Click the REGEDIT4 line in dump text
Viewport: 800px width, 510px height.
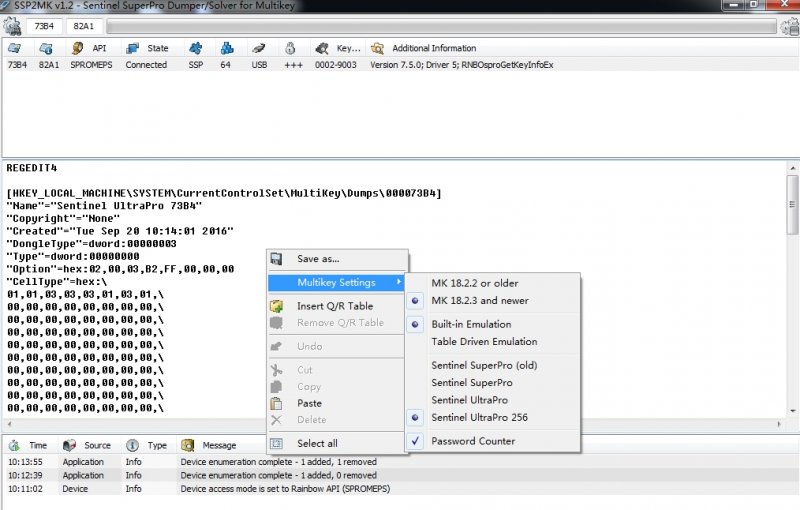(x=32, y=168)
